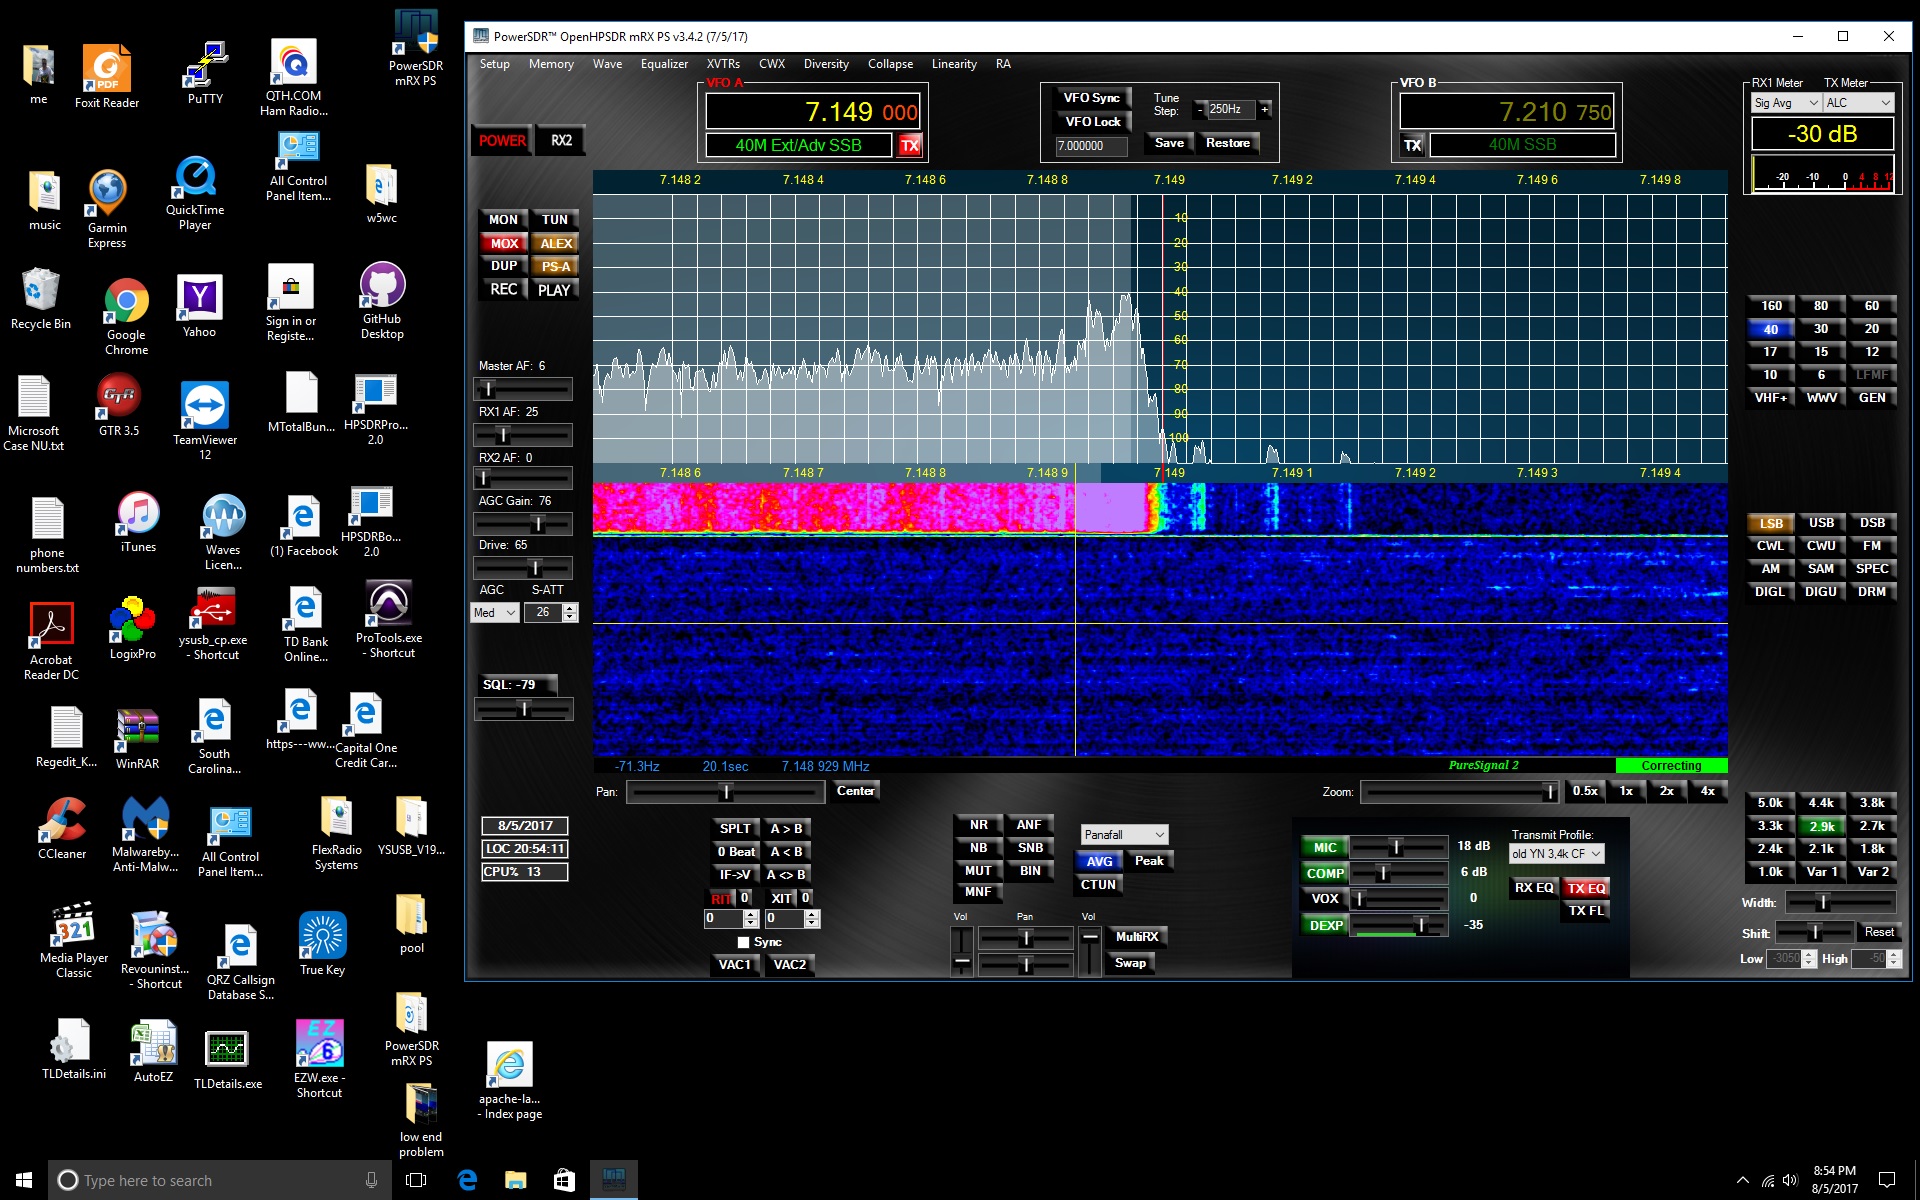
Task: Open the PuTTY desktop icon
Action: 205,73
